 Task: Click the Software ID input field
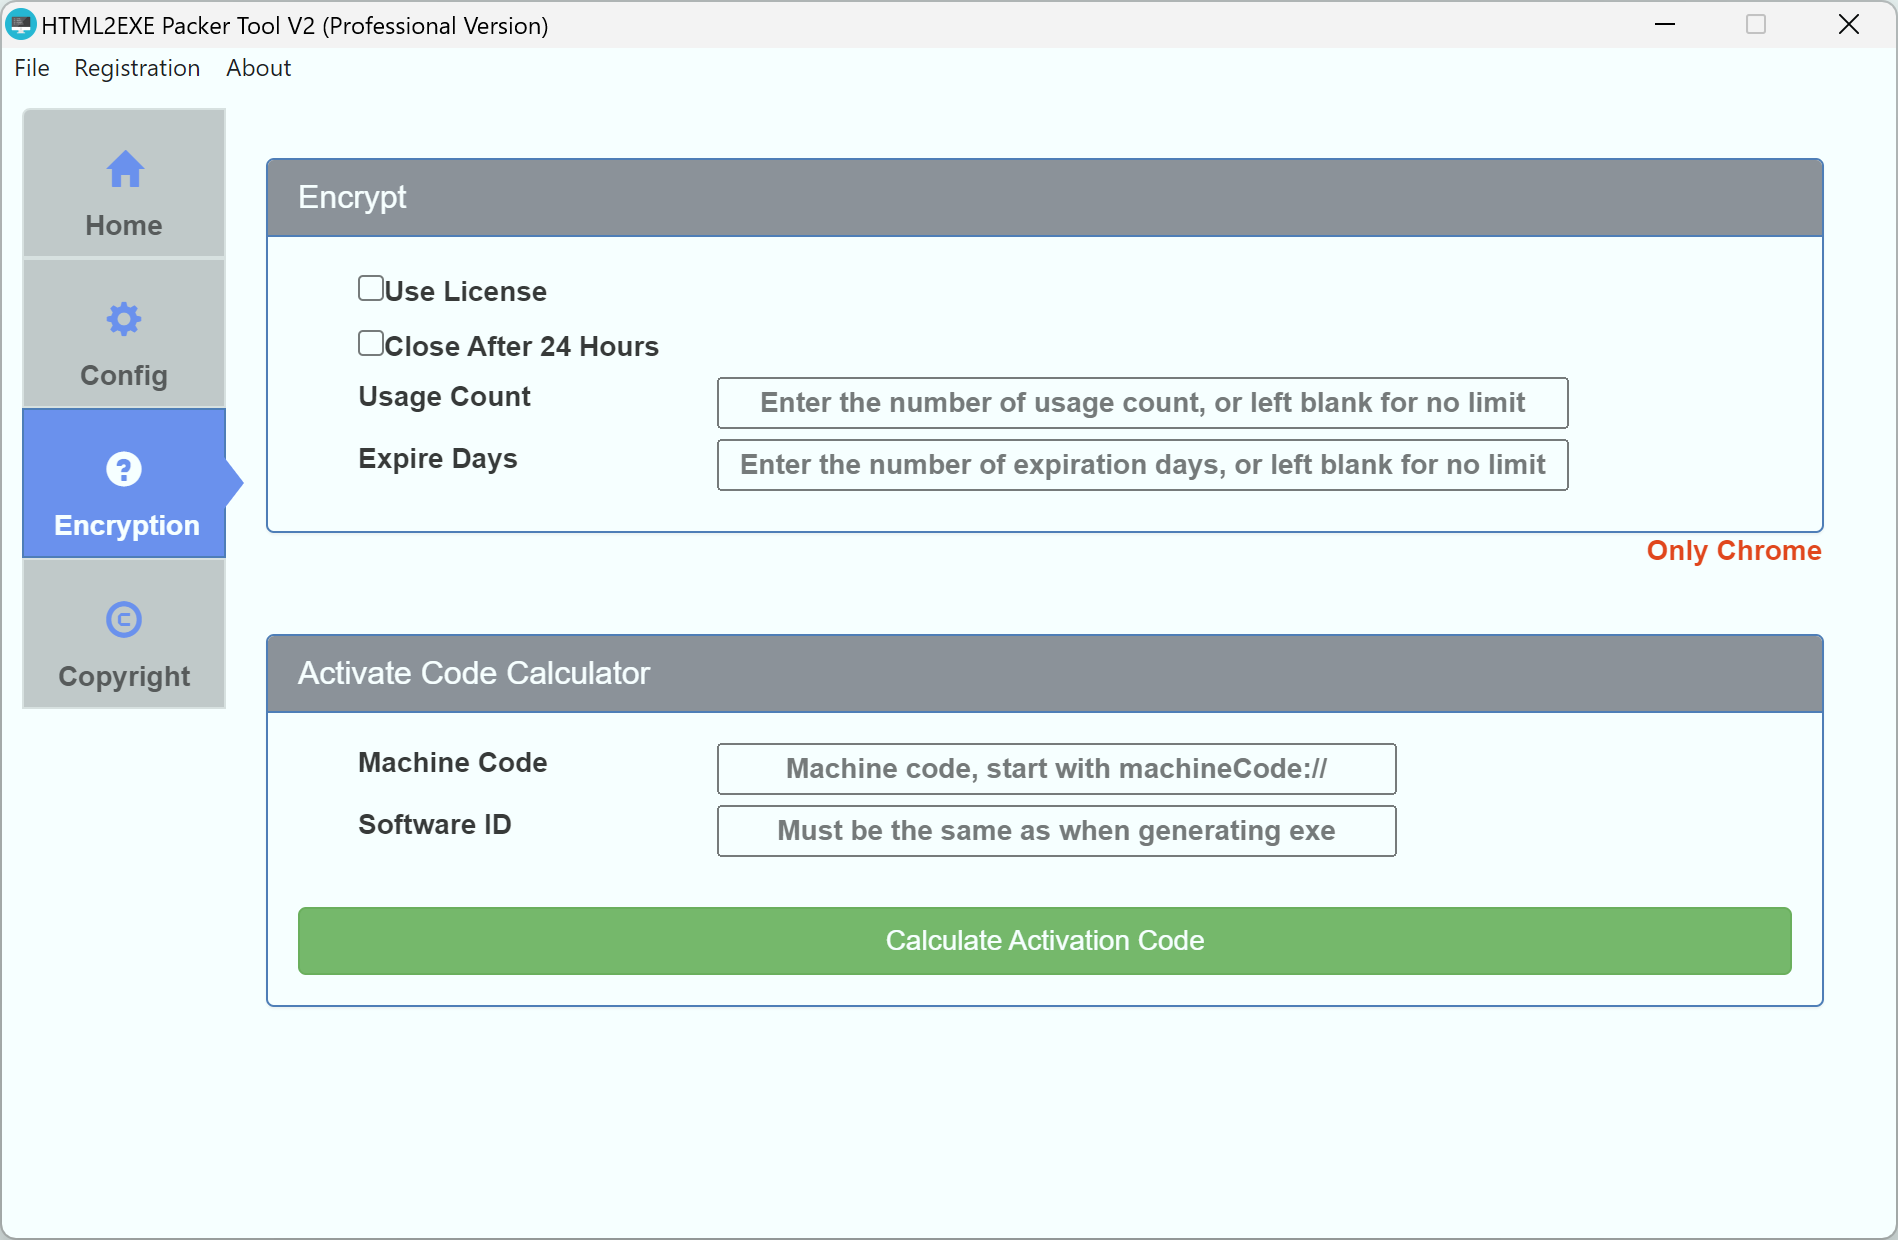(x=1055, y=831)
